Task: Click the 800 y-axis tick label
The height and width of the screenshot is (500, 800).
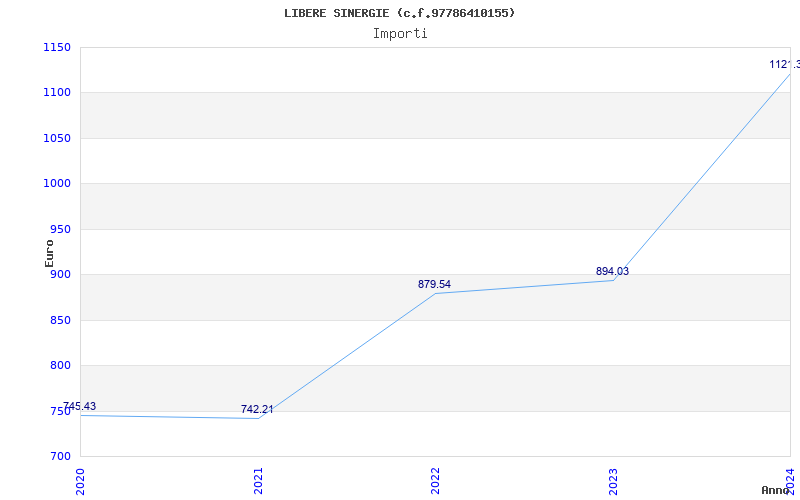Action: pos(60,366)
